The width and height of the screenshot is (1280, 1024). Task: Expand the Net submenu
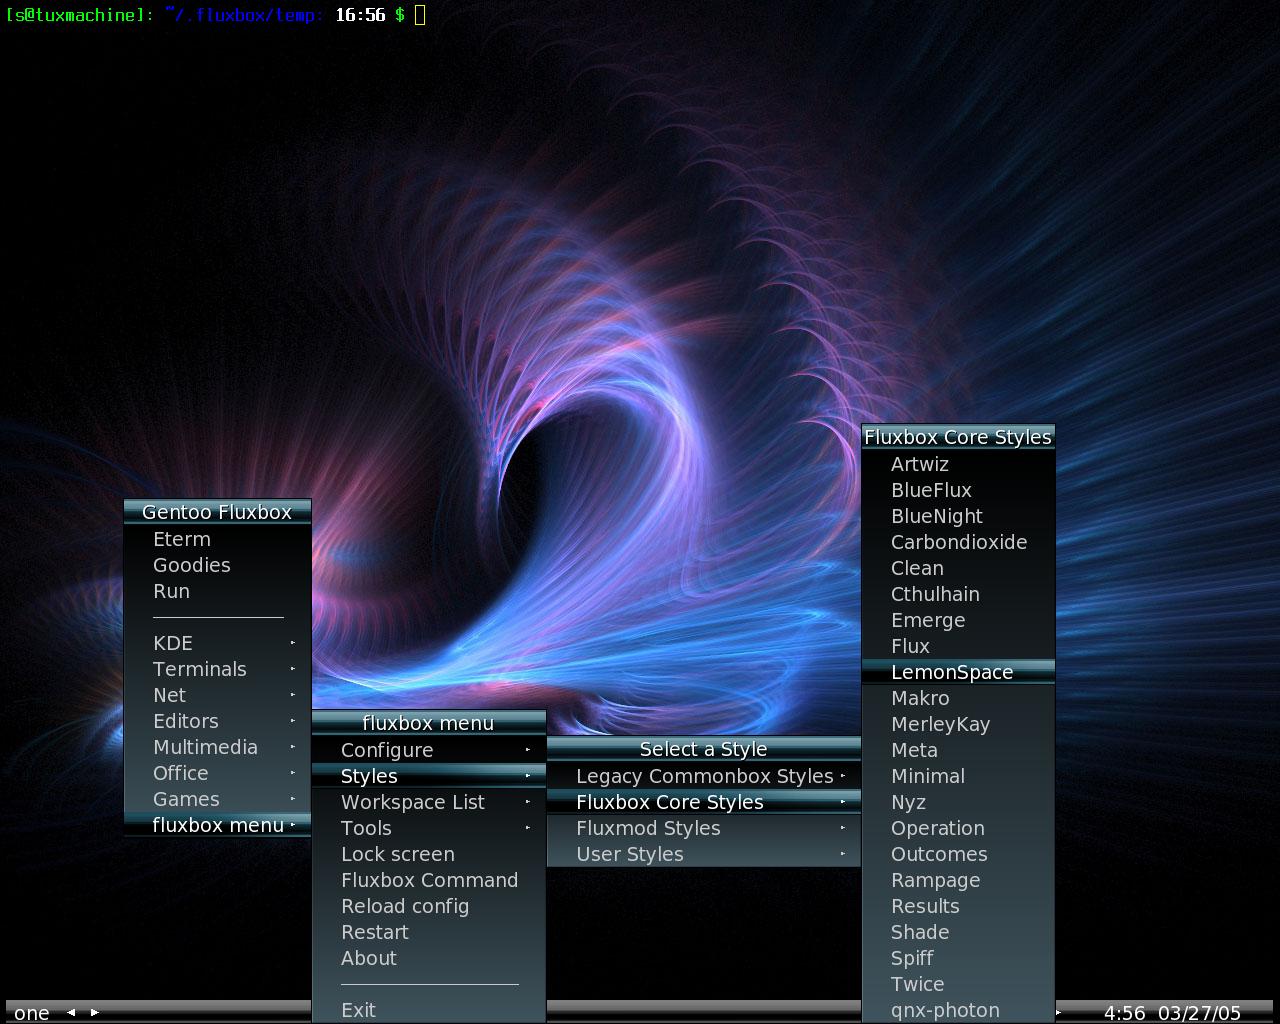[x=218, y=695]
